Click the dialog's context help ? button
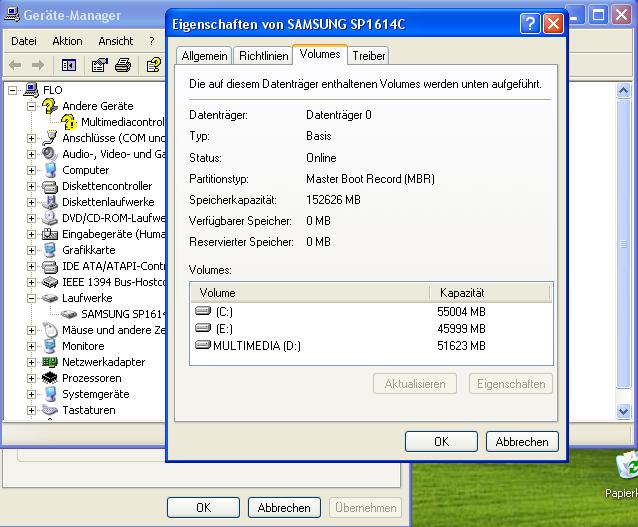This screenshot has width=638, height=527. pyautogui.click(x=530, y=24)
